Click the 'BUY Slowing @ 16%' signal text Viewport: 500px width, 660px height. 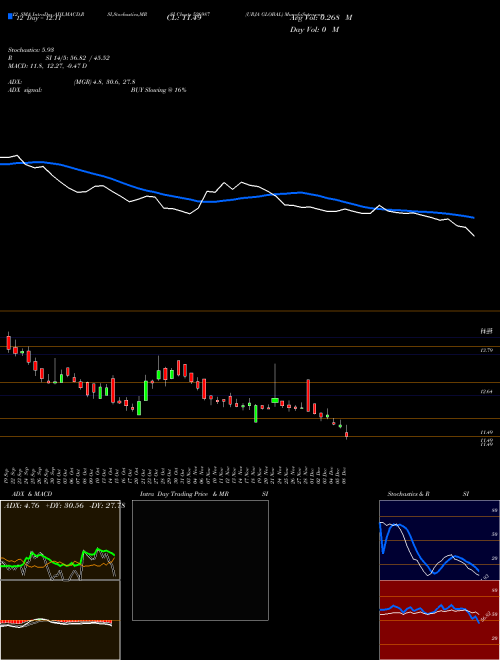[159, 90]
